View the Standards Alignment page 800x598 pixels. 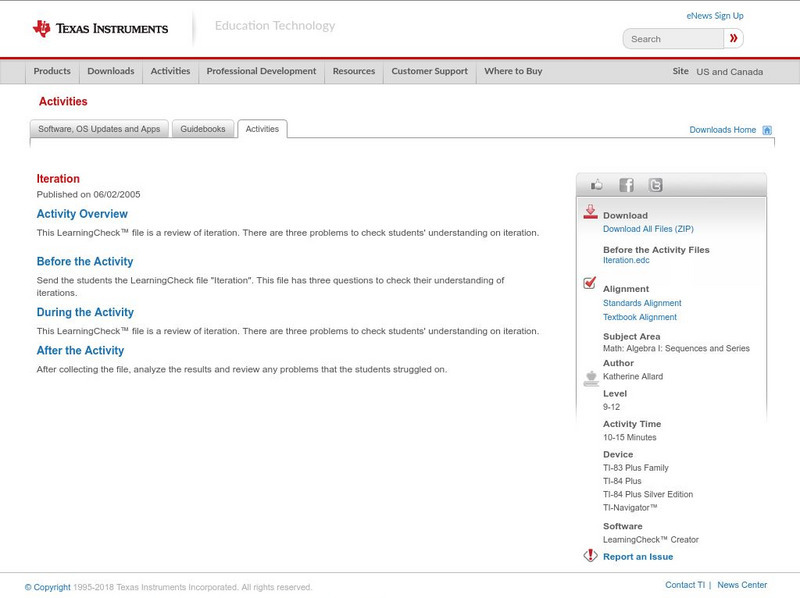[x=642, y=302]
